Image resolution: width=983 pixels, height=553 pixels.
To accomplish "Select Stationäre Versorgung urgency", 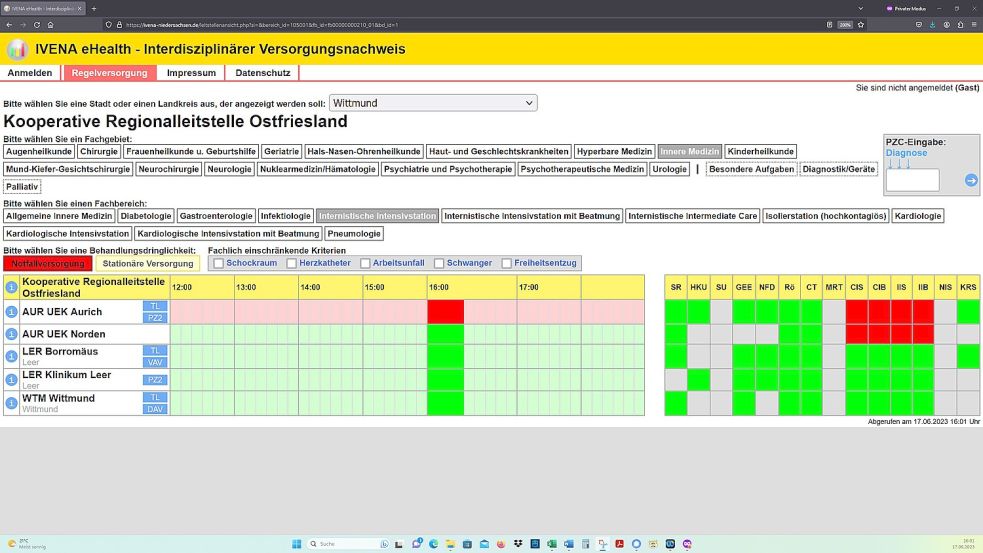I will [148, 263].
